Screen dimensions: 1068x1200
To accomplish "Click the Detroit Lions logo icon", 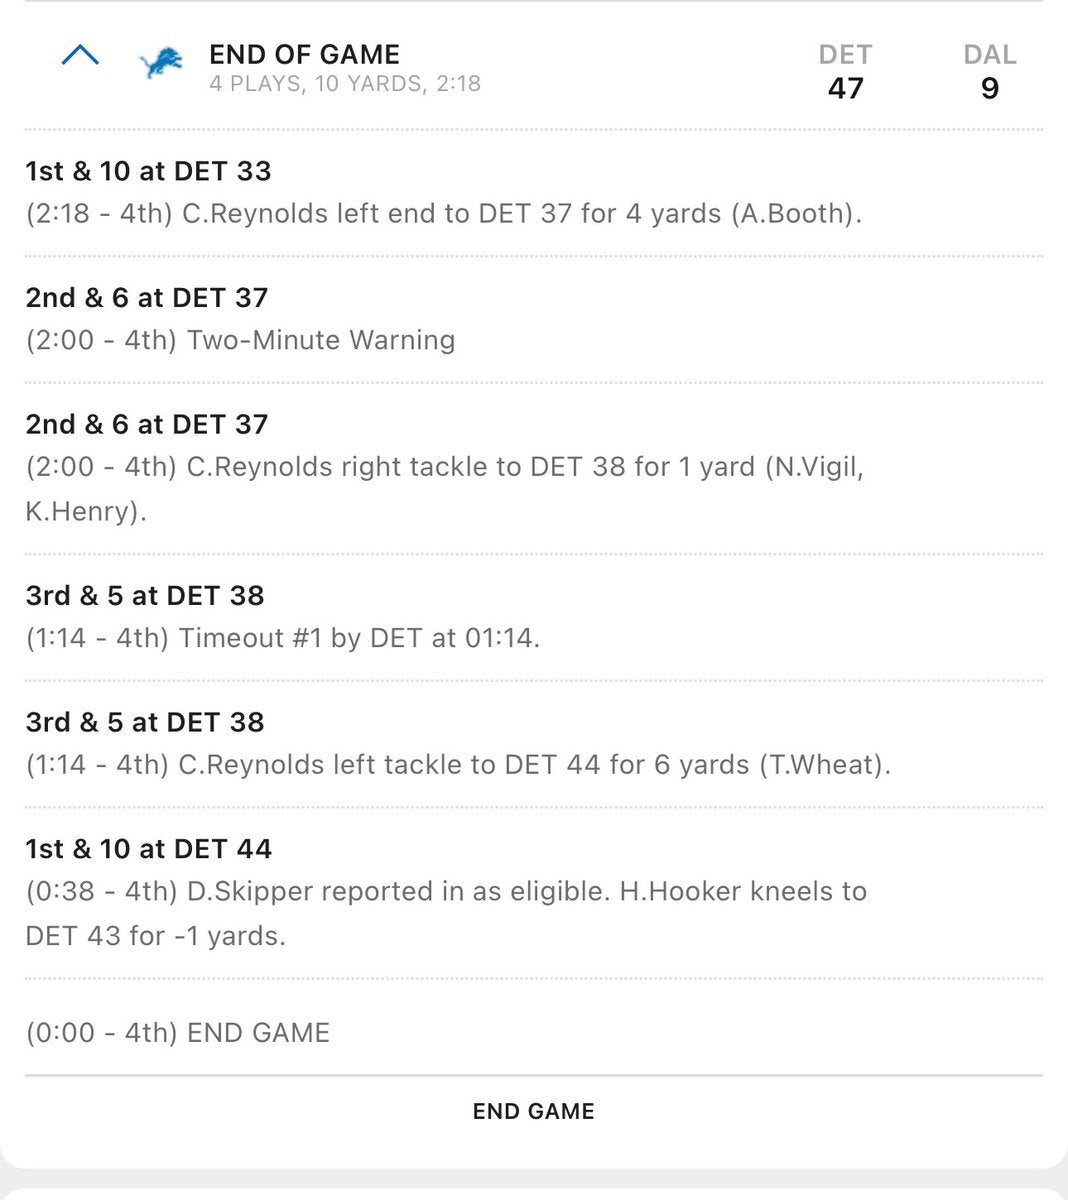I will click(160, 64).
